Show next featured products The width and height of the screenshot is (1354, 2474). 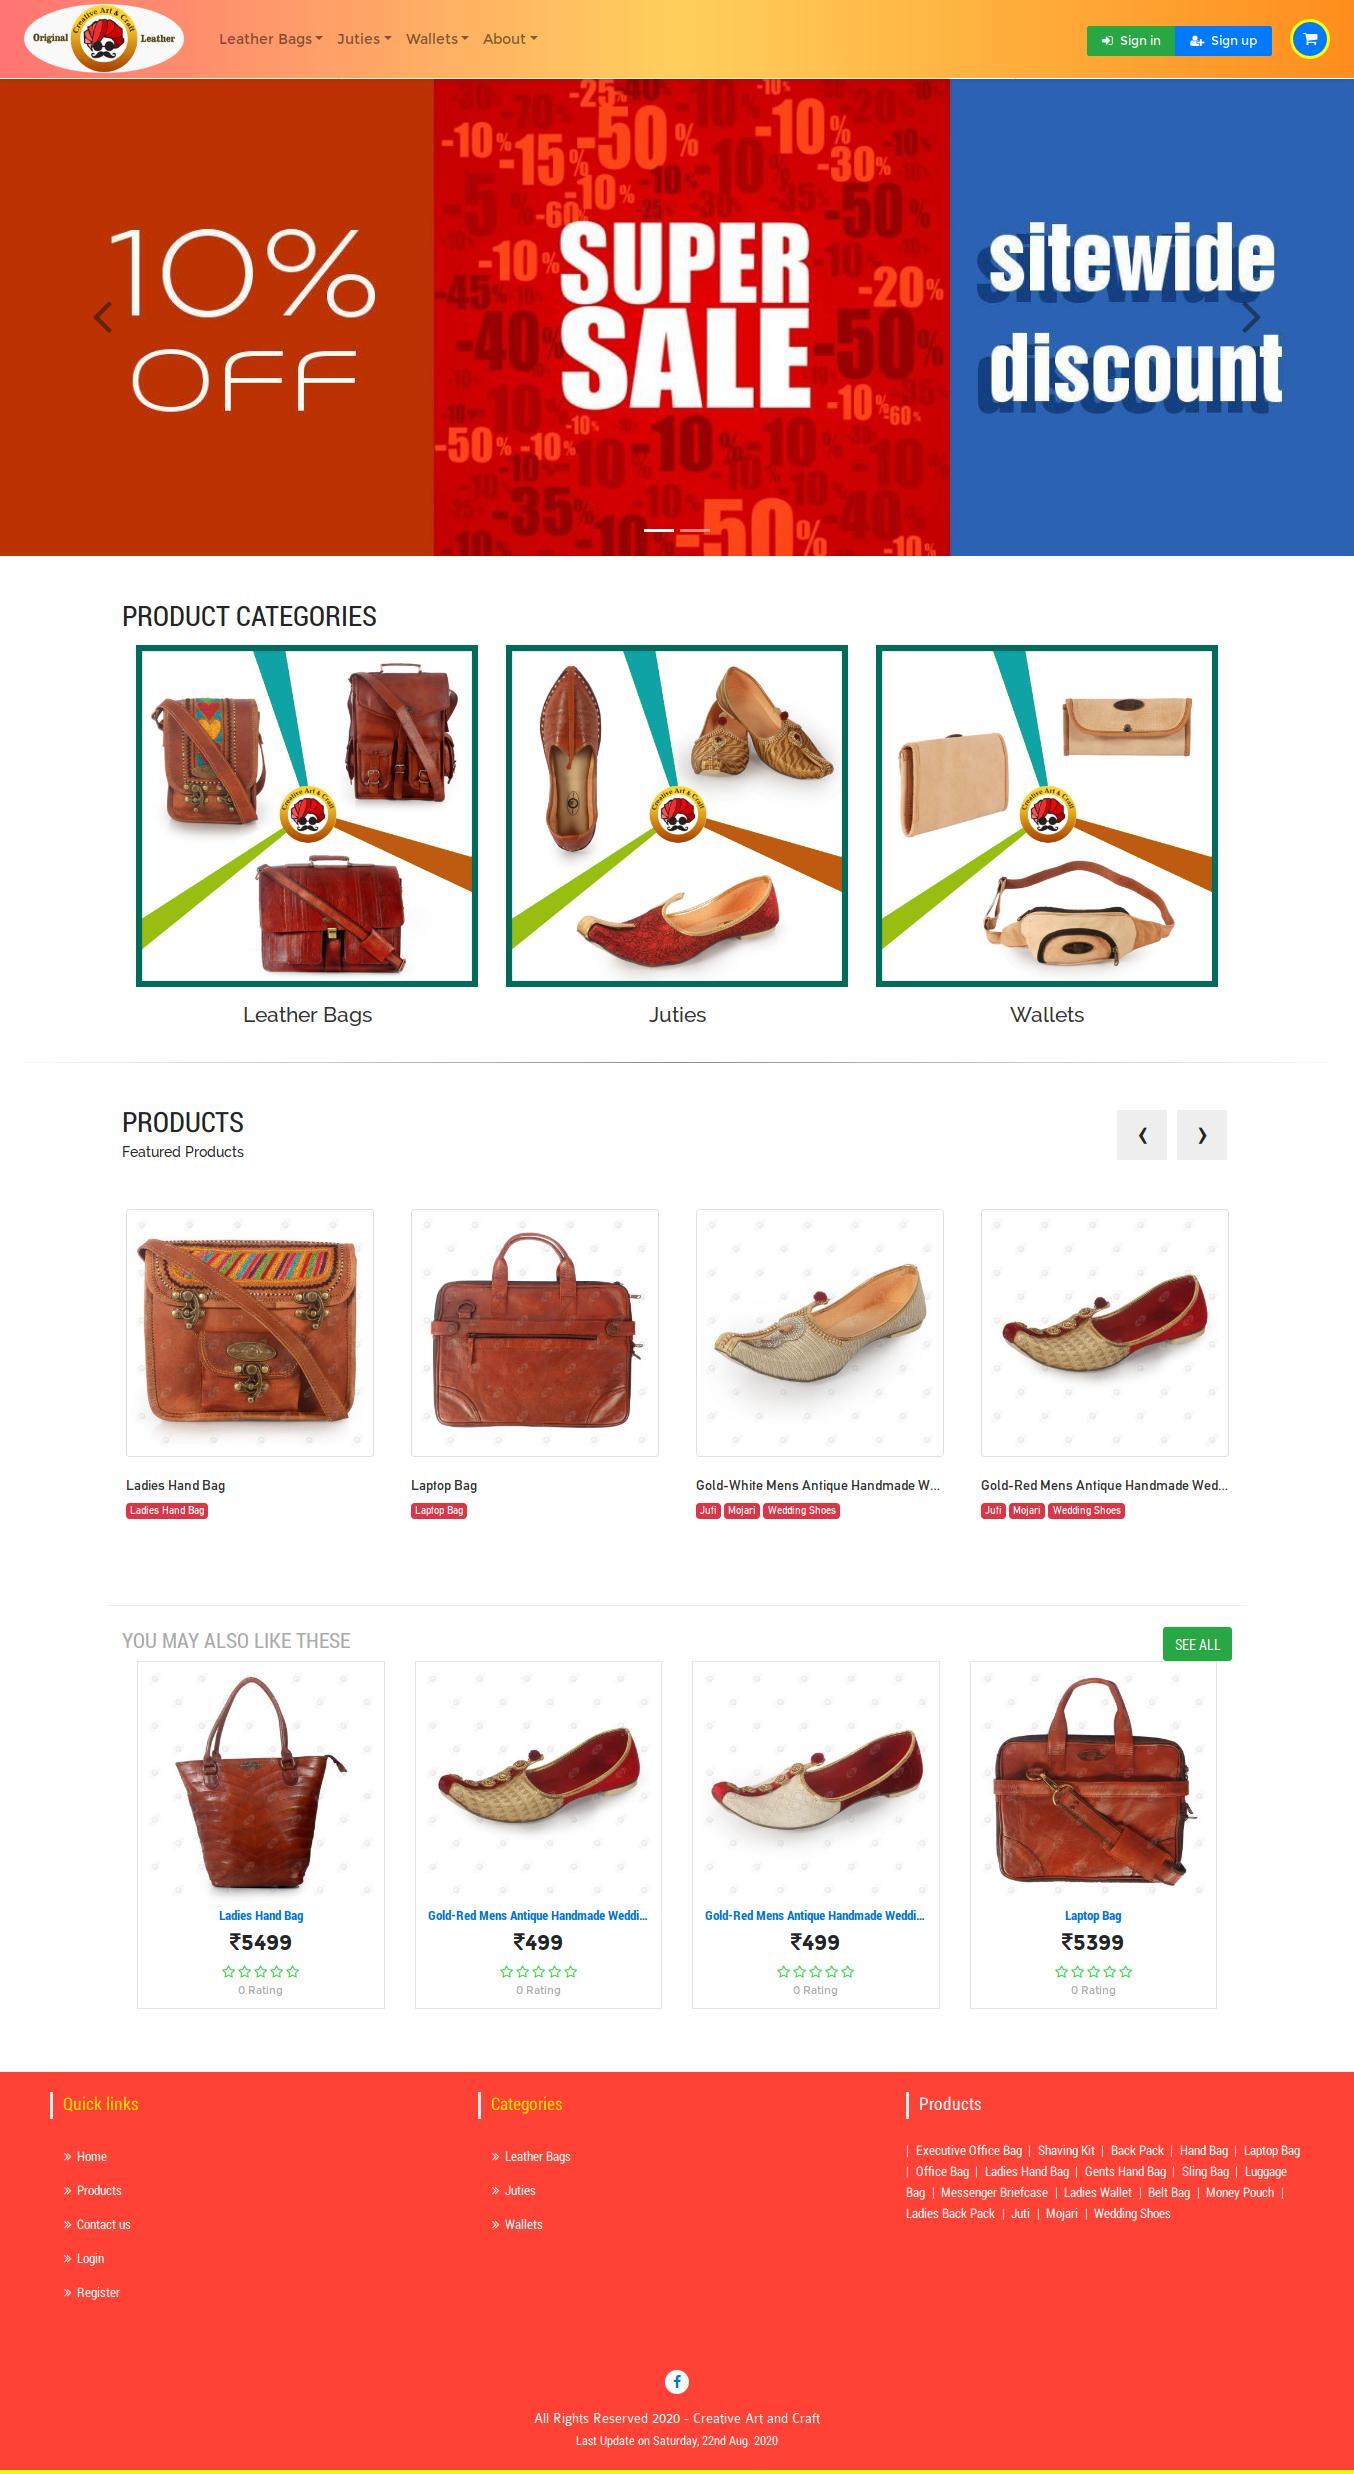[1202, 1135]
